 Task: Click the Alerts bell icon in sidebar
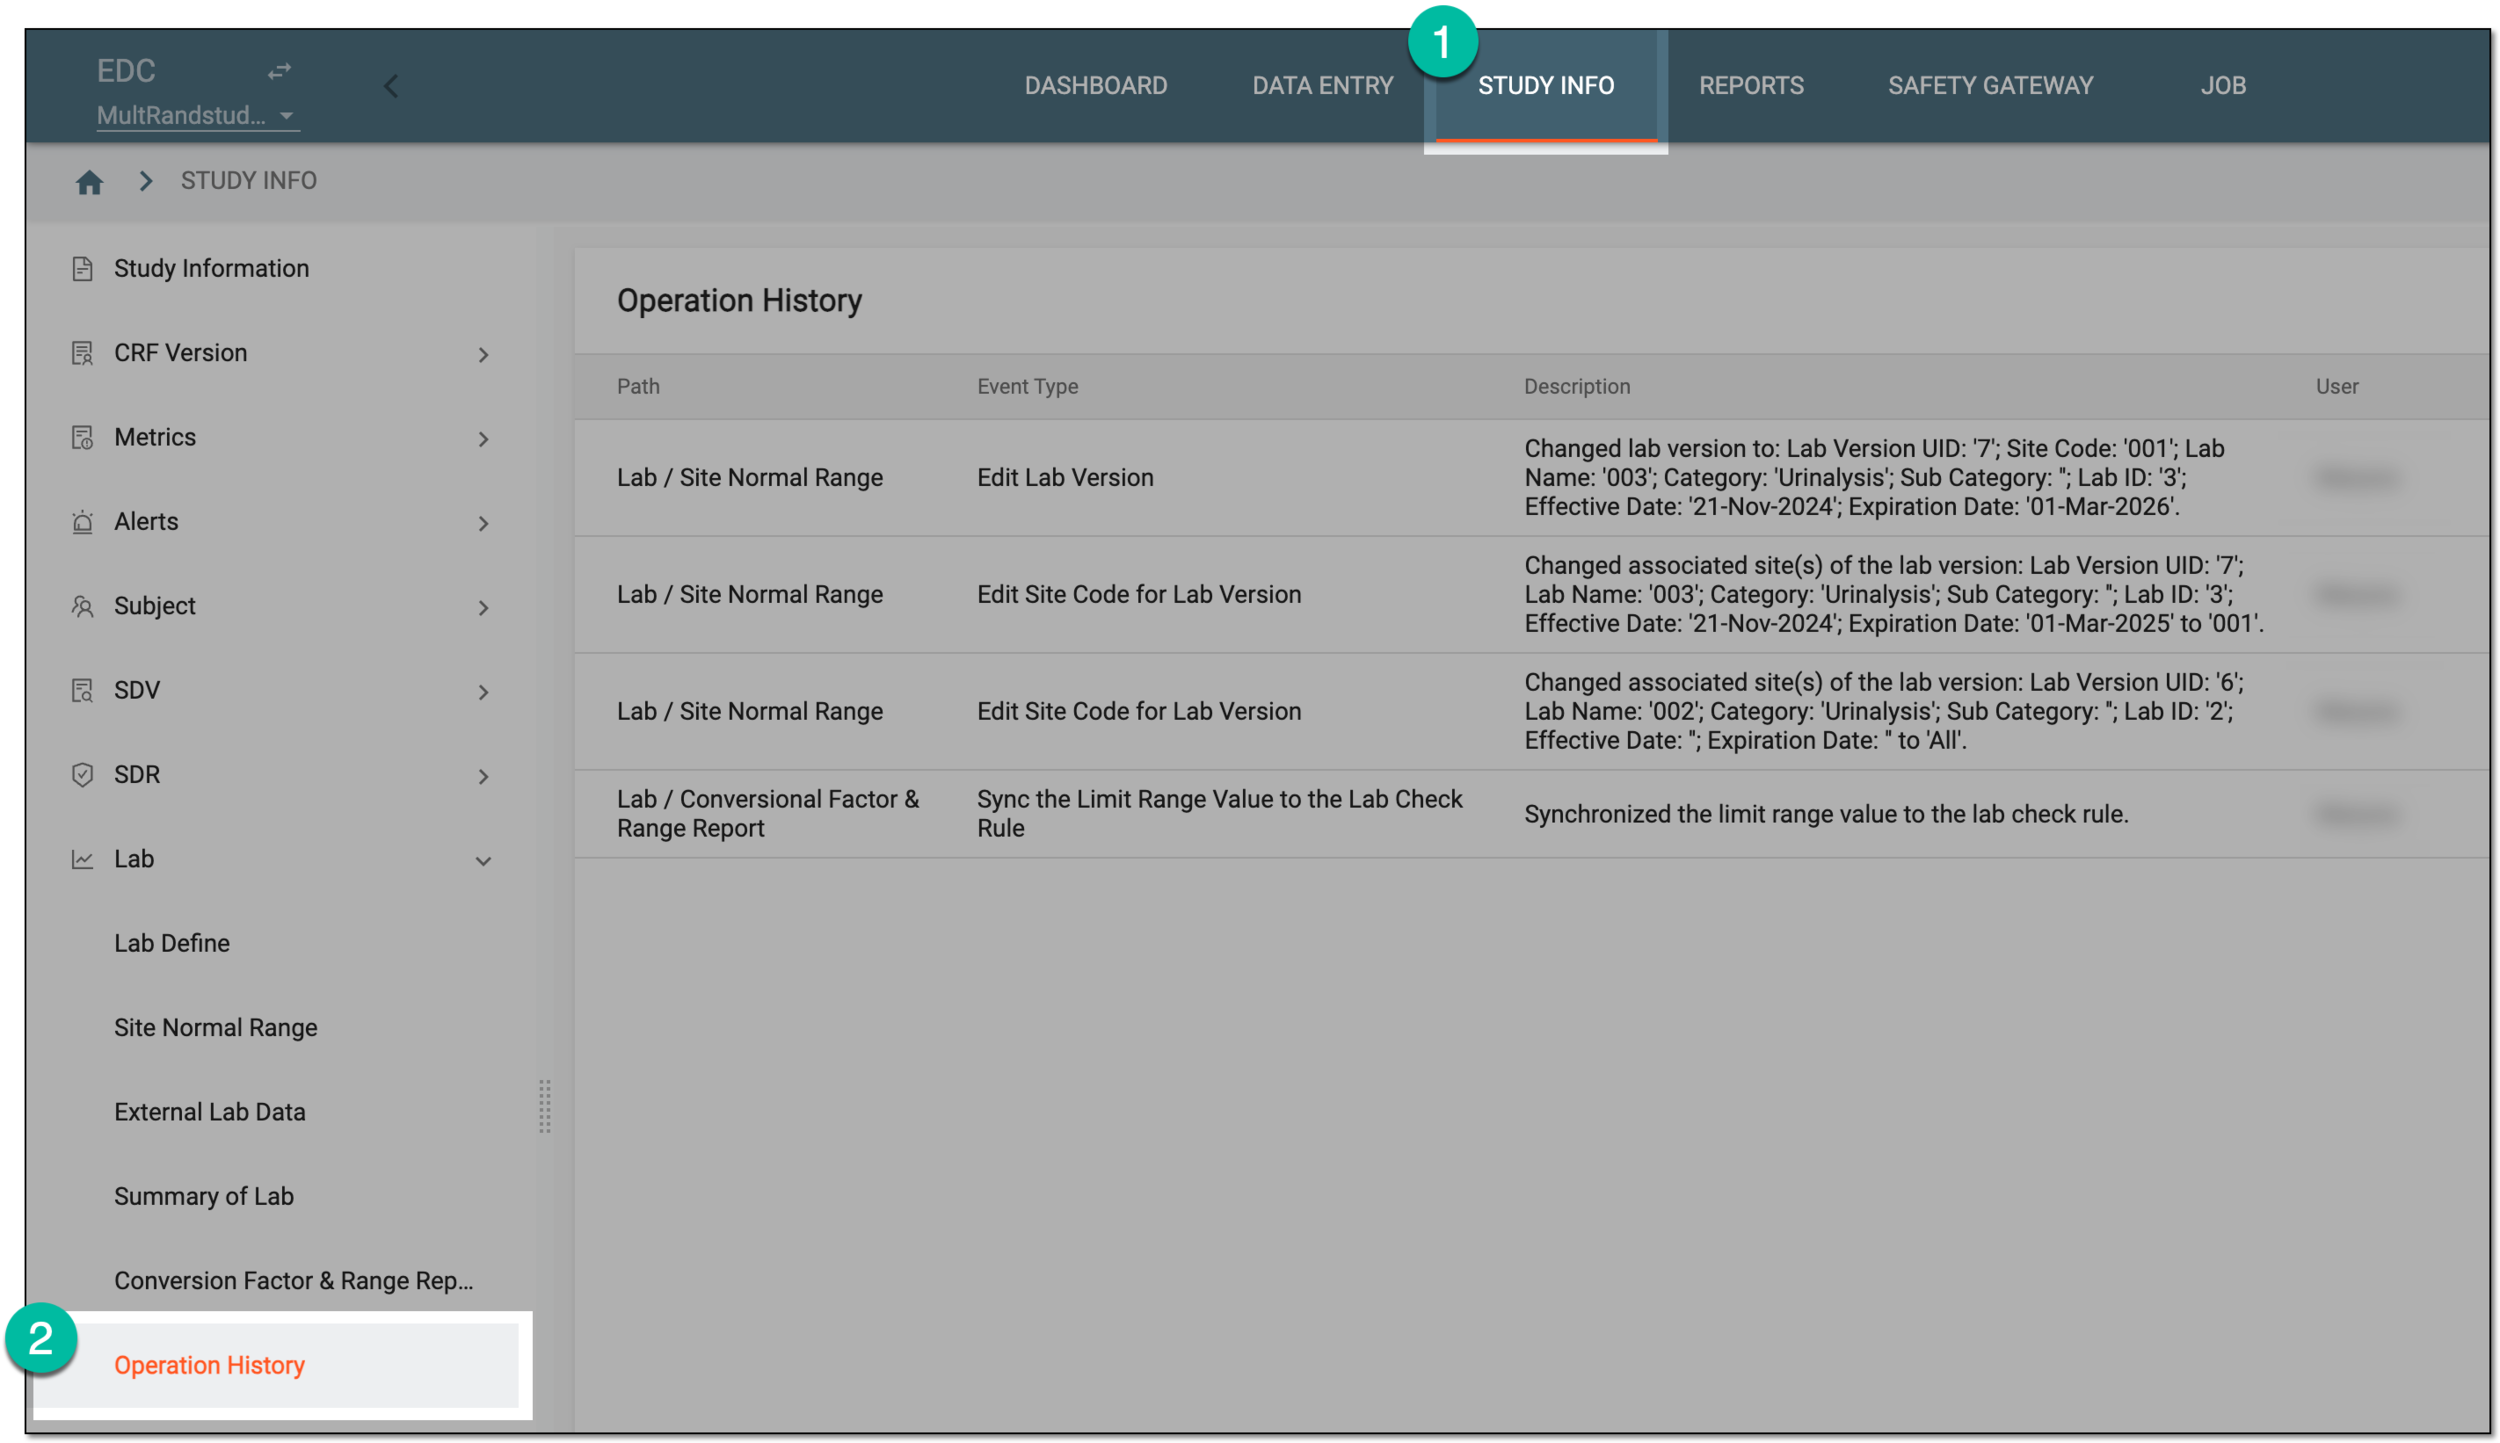point(82,521)
